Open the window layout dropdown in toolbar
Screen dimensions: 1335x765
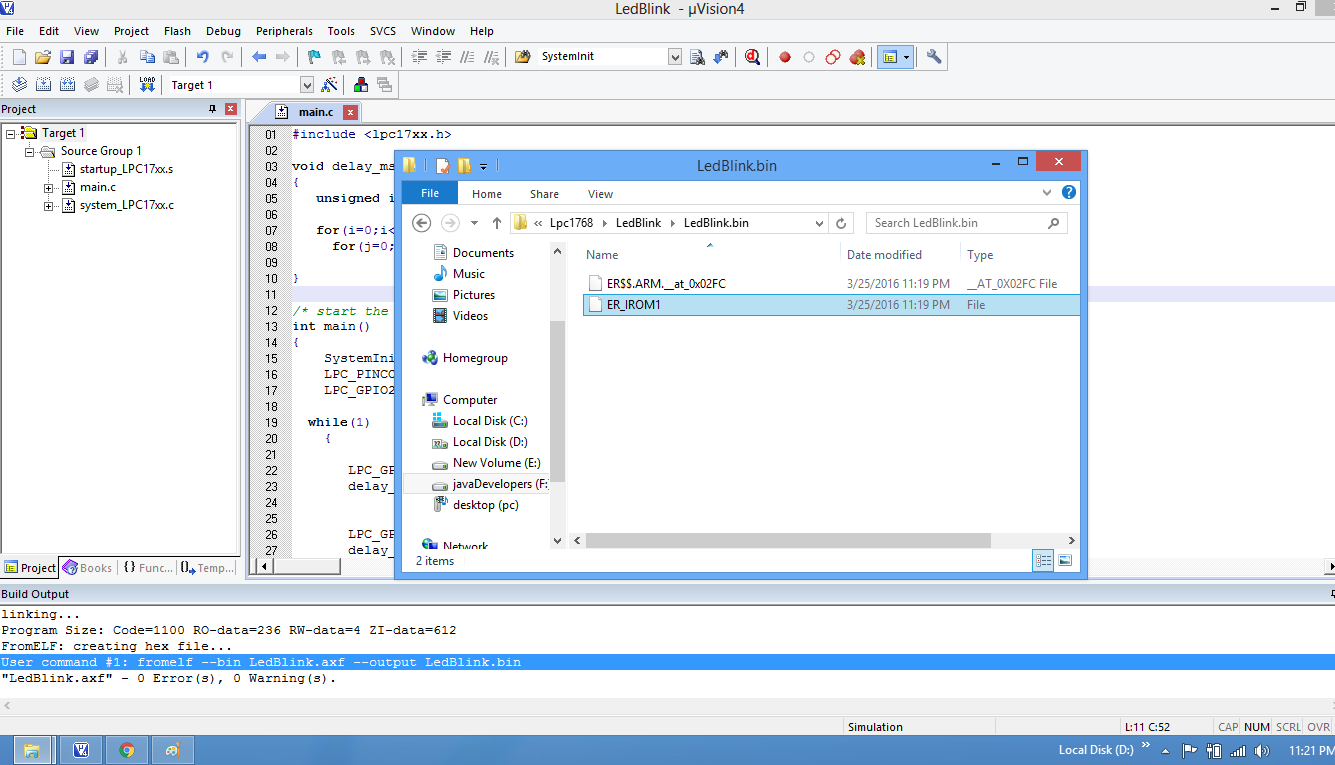click(907, 57)
